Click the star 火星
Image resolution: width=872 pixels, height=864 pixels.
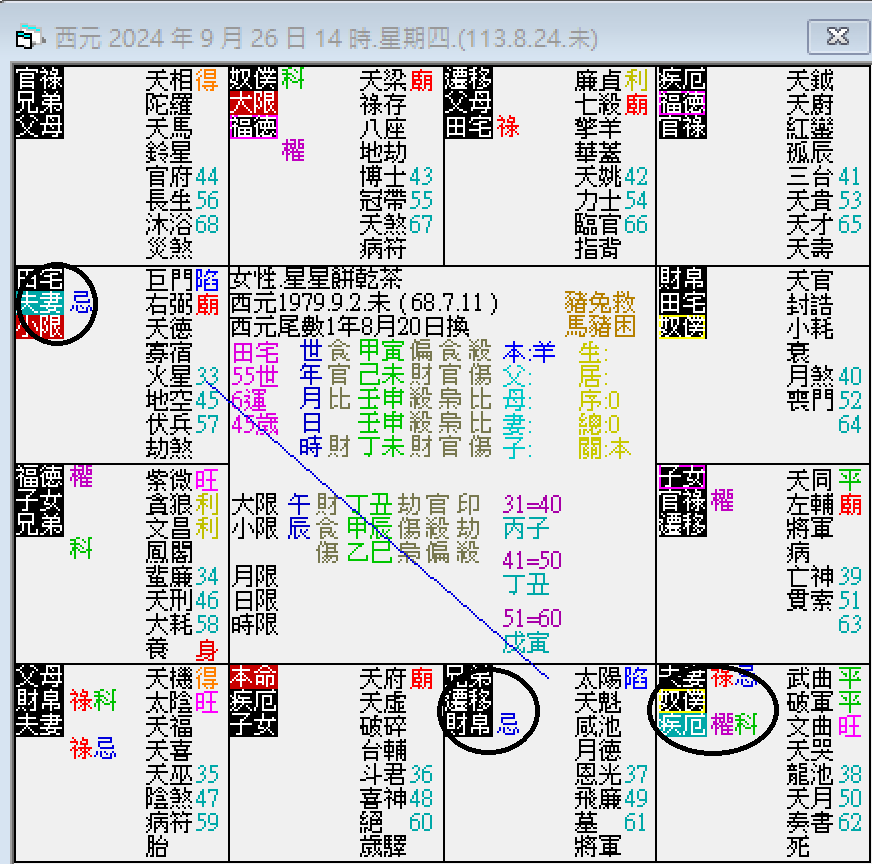coord(169,376)
